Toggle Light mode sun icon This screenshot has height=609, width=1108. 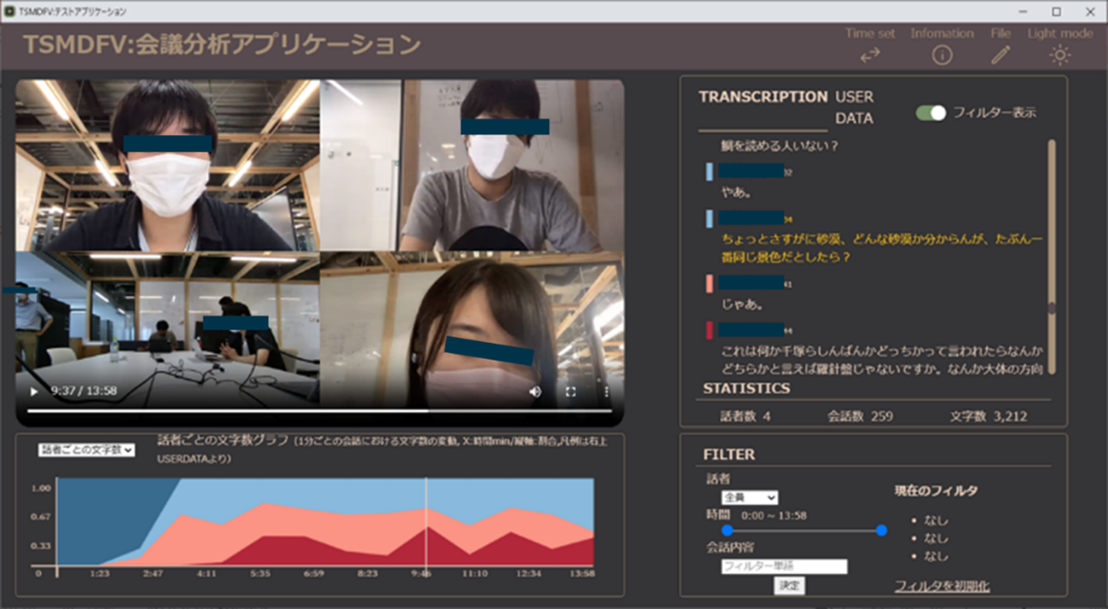(x=1060, y=56)
